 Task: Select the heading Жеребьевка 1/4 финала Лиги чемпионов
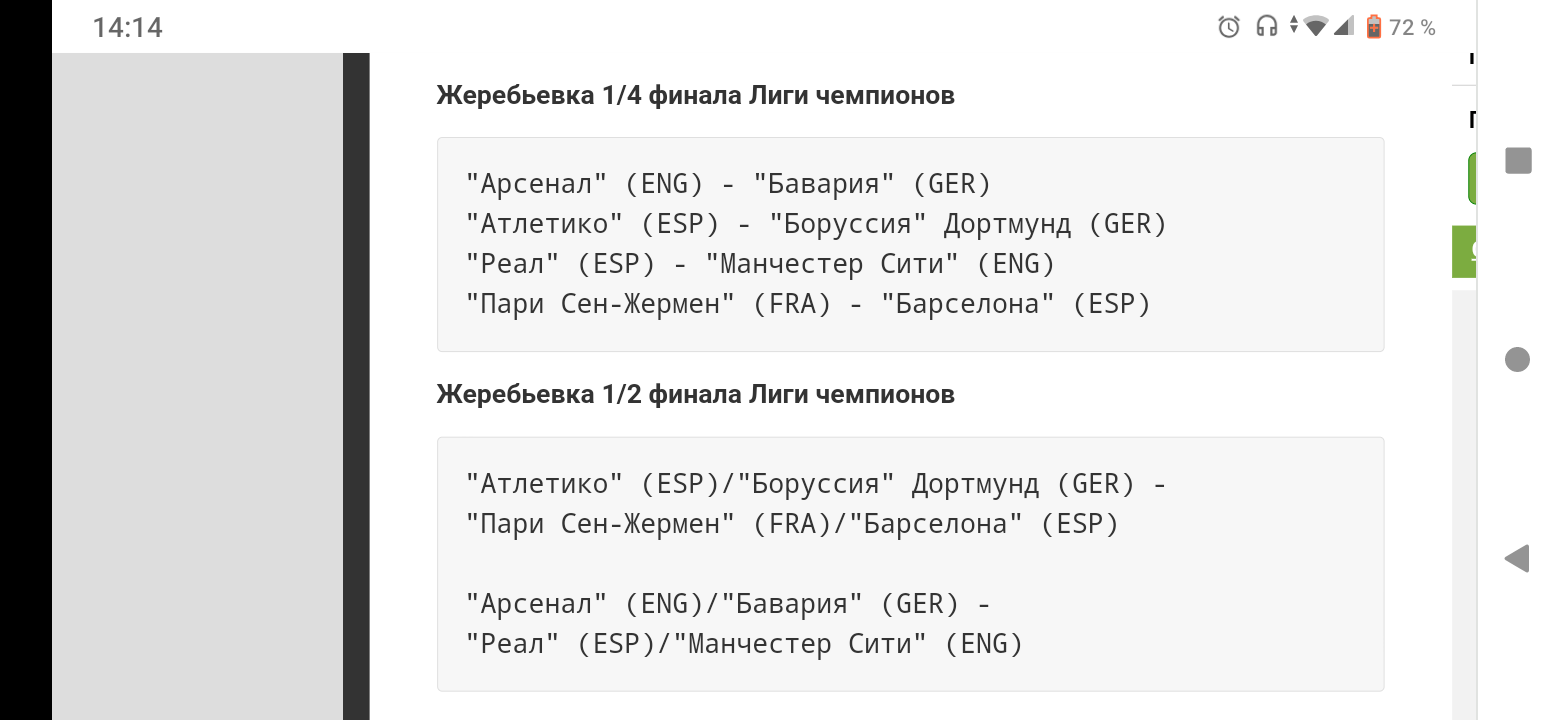694,95
